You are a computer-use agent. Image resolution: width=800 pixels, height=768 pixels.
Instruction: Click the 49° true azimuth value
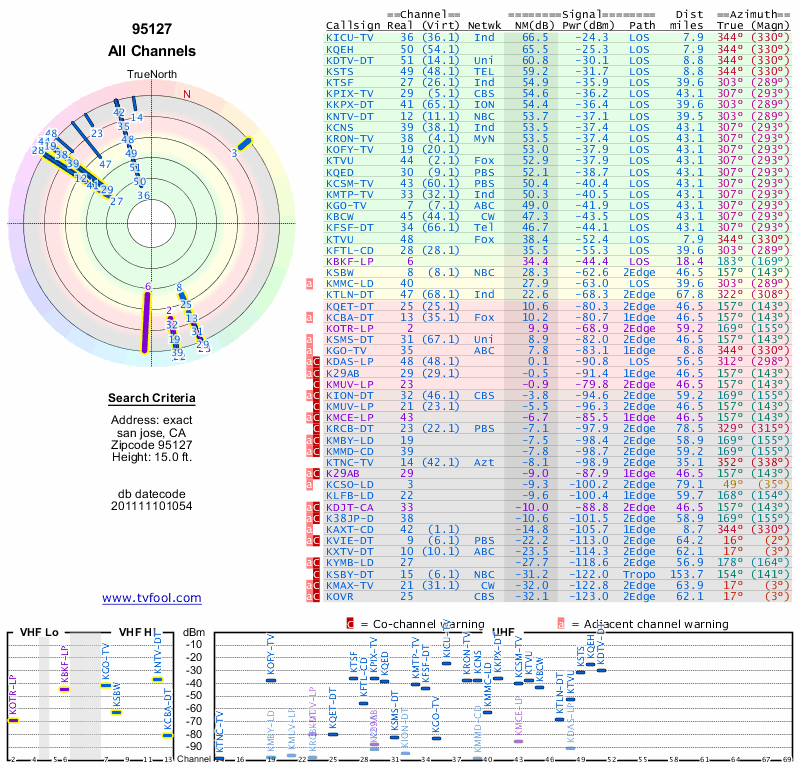pyautogui.click(x=733, y=485)
